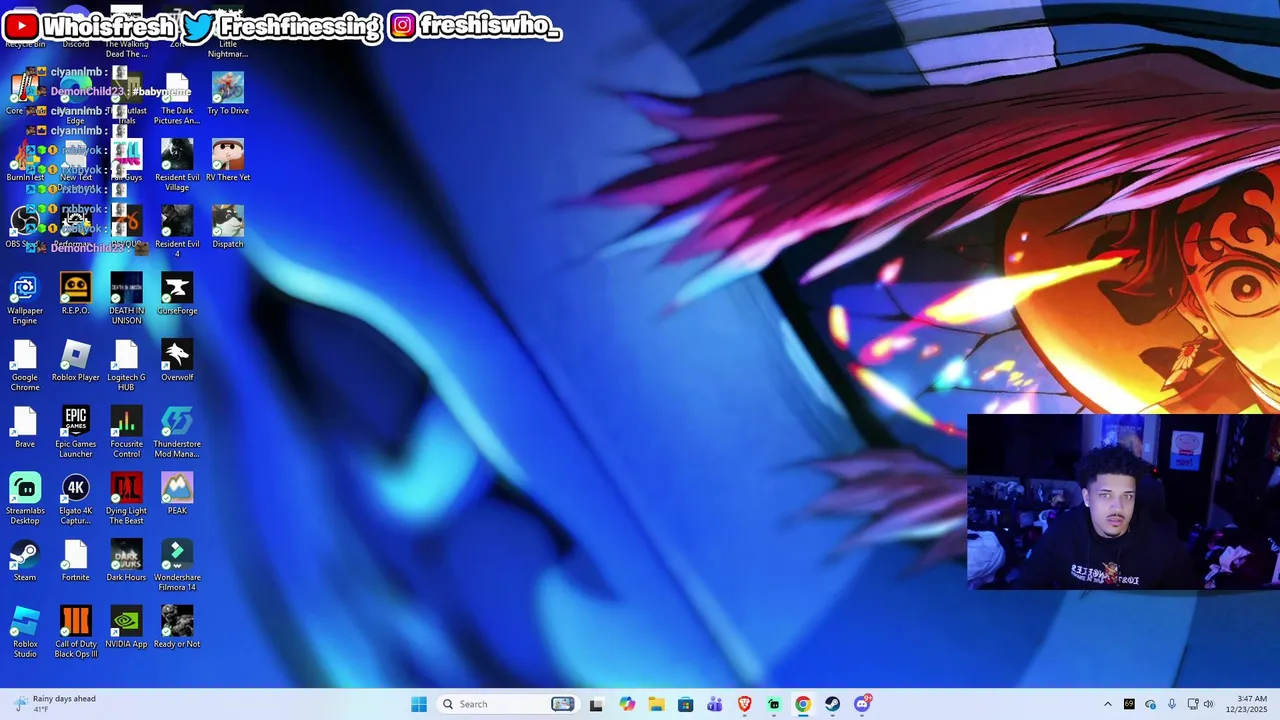Select the Focusrite Control desktop icon
Viewport: 1280px width, 720px height.
coord(126,433)
